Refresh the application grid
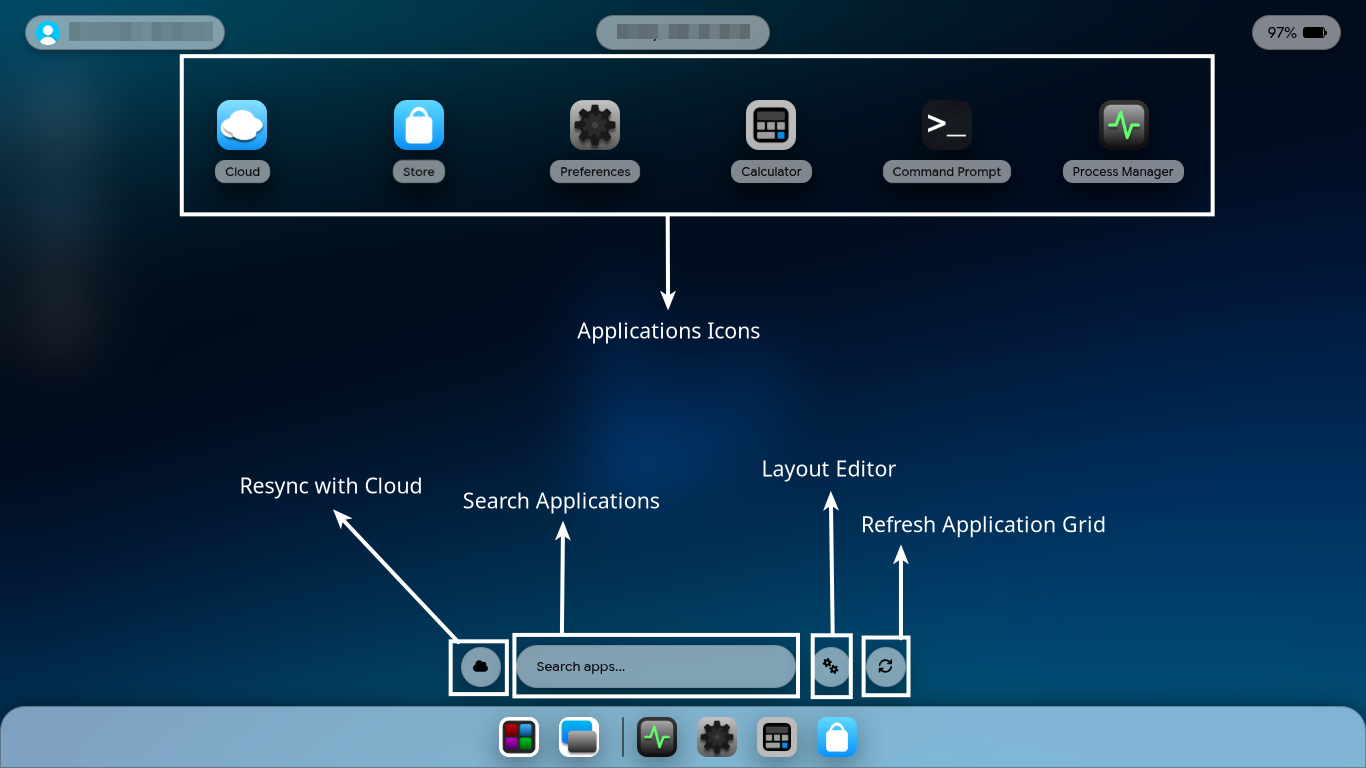Viewport: 1366px width, 768px height. point(885,666)
